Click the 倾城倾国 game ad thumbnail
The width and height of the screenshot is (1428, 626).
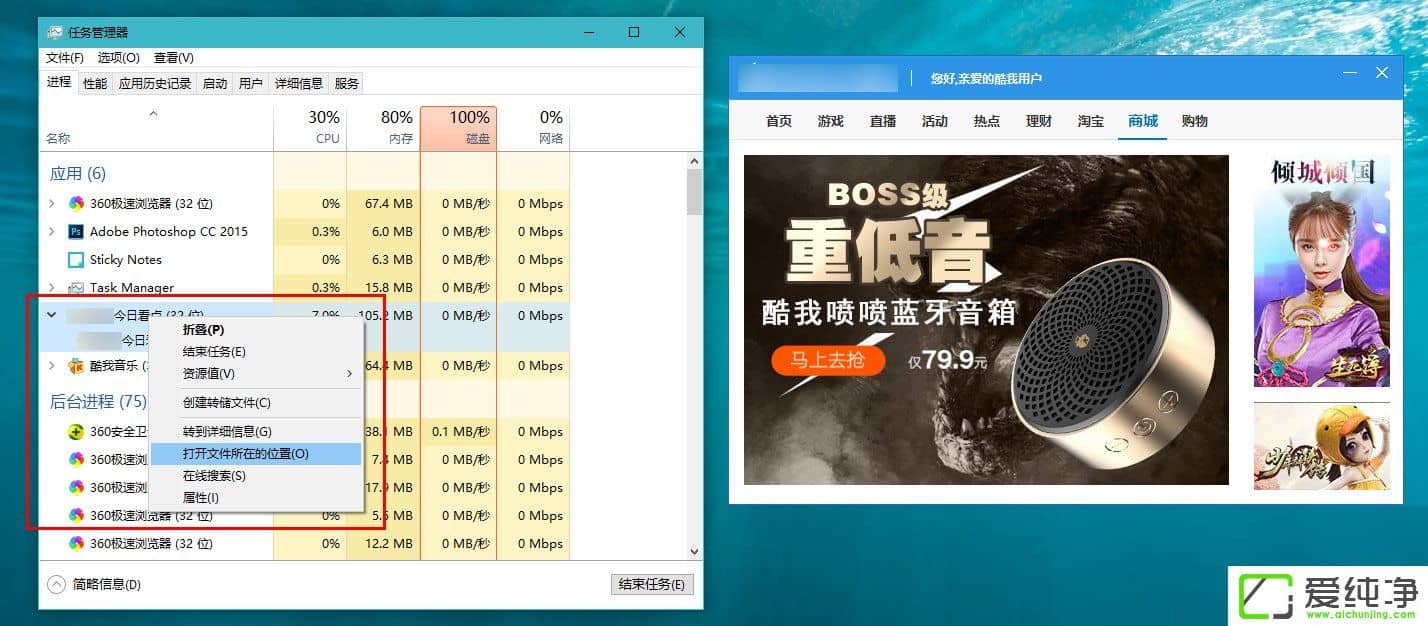tap(1321, 271)
